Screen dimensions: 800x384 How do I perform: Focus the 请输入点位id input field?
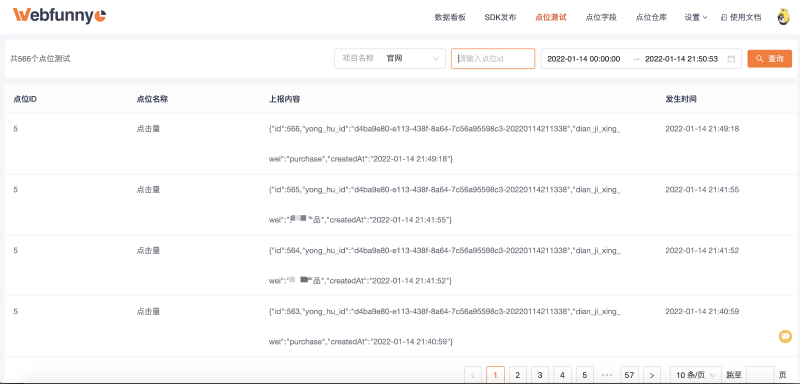pos(493,59)
